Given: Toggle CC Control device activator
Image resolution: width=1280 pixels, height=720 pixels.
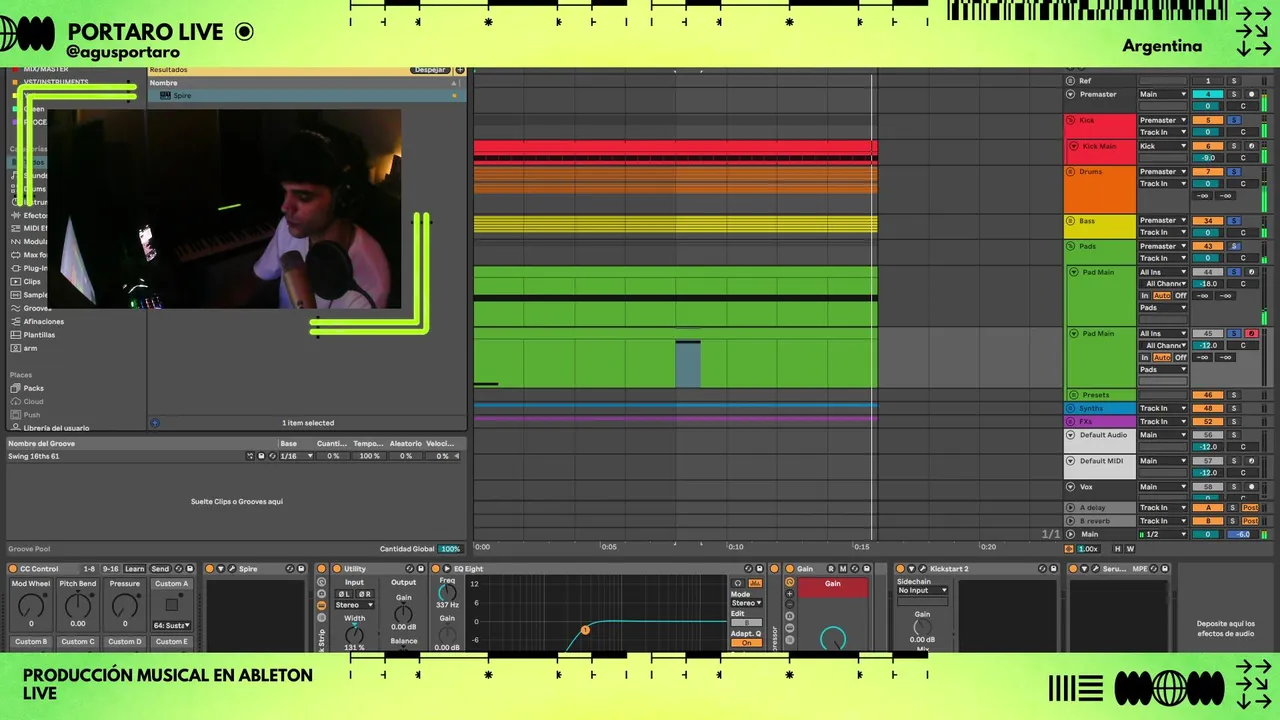Looking at the screenshot, I should pos(13,569).
